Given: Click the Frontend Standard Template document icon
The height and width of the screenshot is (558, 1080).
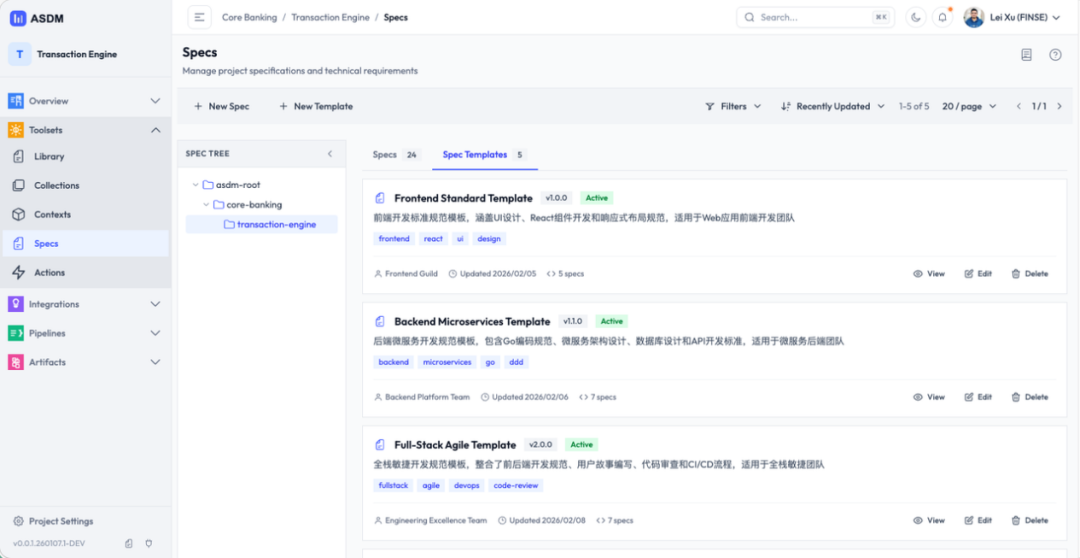Looking at the screenshot, I should click(380, 198).
